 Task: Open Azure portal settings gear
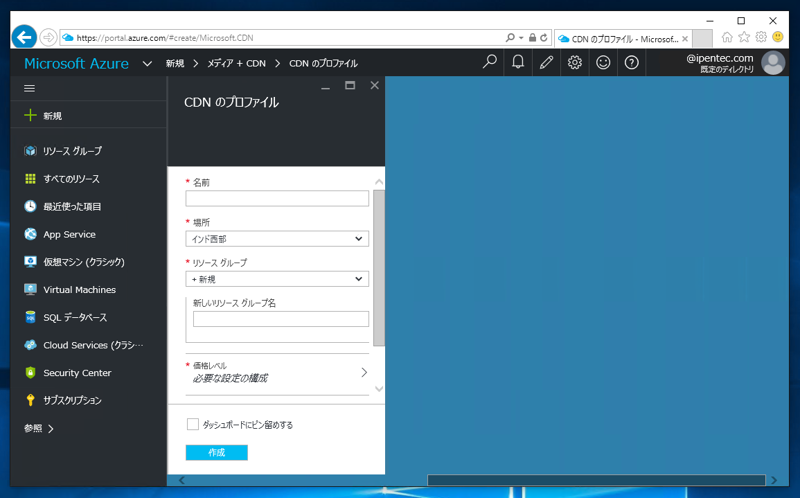click(575, 62)
